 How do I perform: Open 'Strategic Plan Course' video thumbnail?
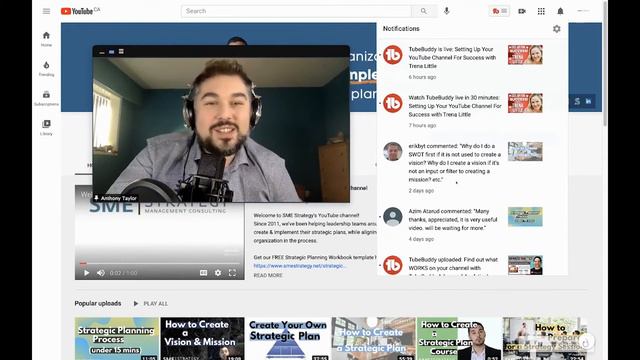[459, 338]
